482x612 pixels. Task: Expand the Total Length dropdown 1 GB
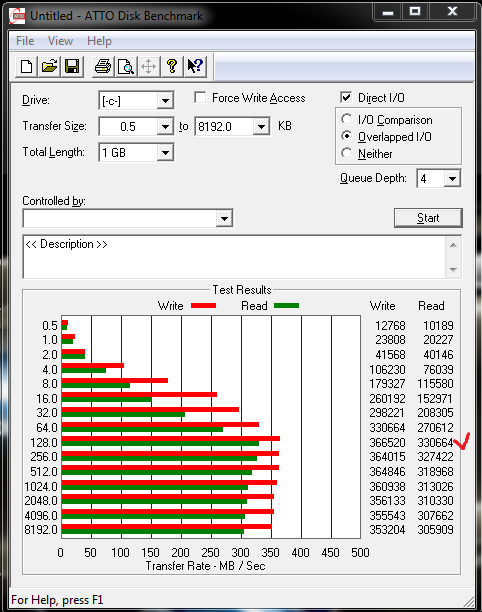[165, 152]
